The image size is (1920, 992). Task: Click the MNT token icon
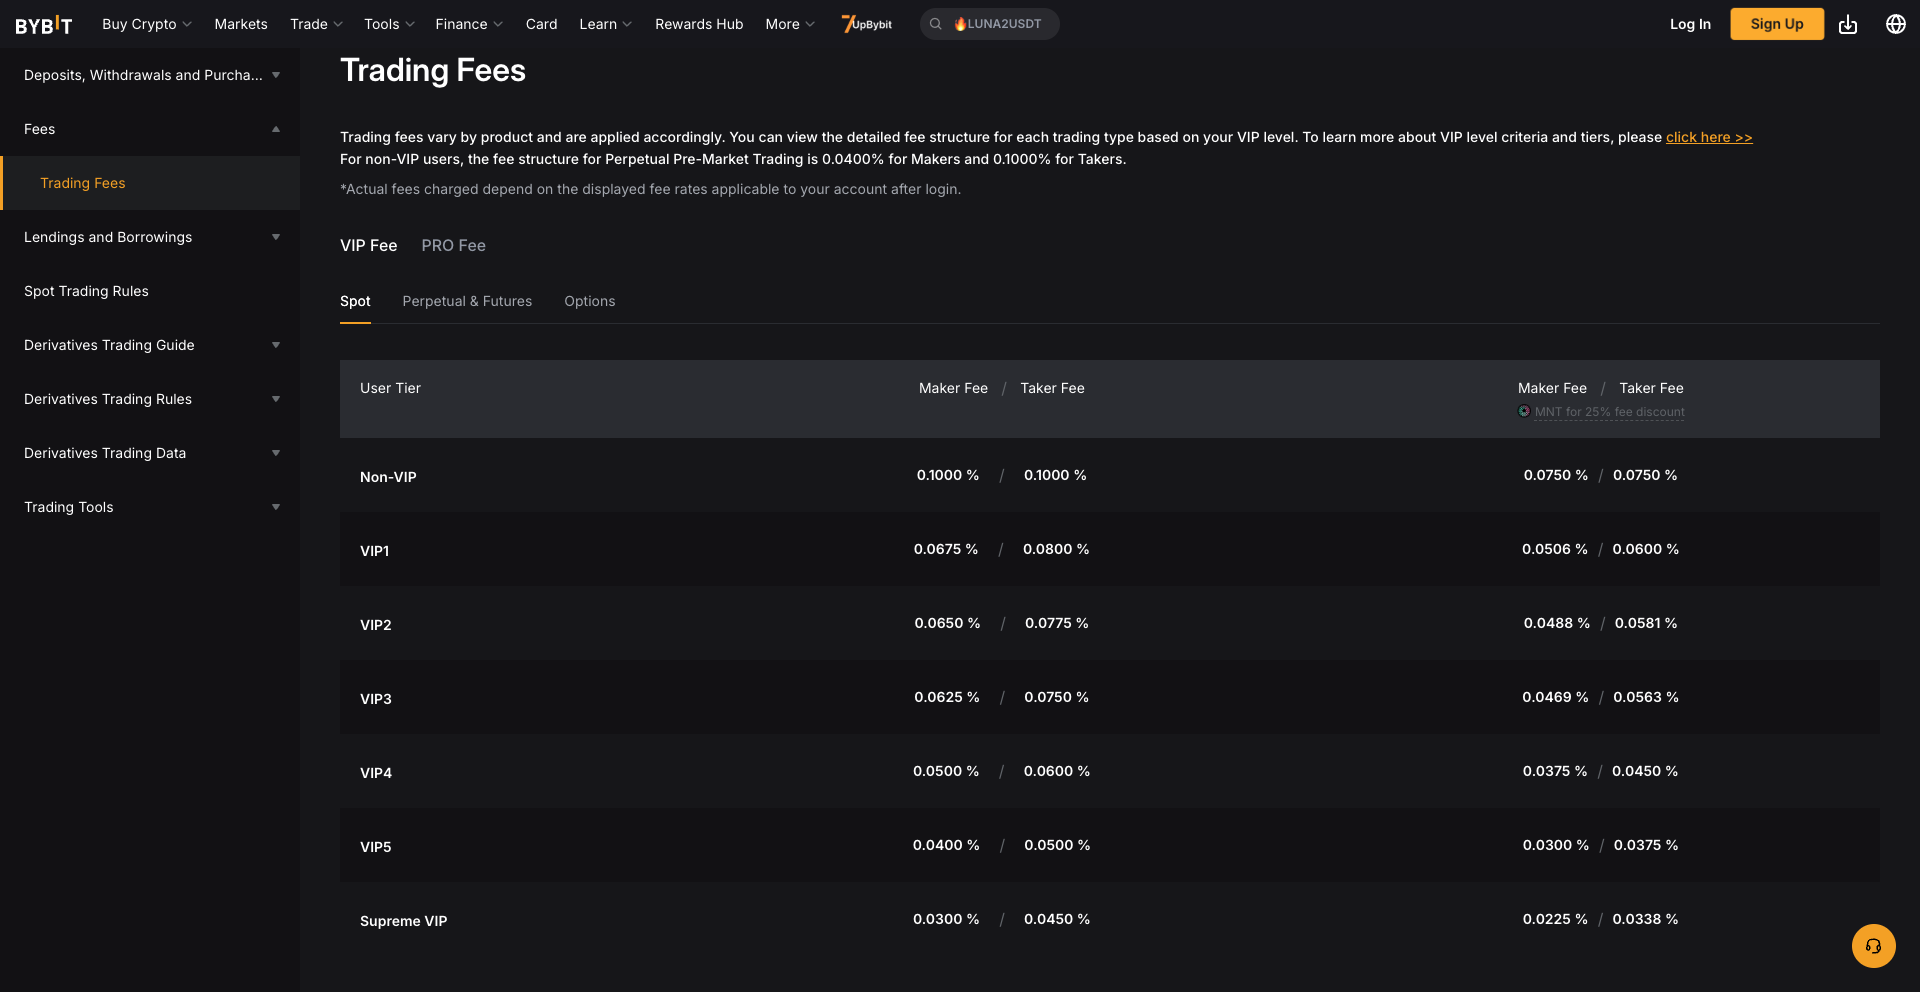(1524, 411)
